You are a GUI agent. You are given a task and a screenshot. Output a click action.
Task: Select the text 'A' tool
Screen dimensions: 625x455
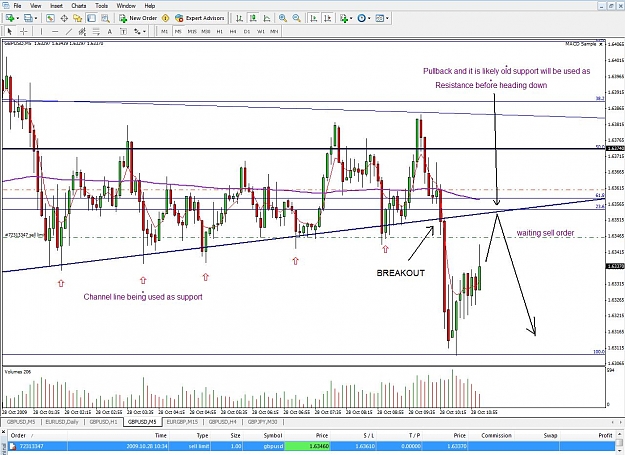[110, 31]
